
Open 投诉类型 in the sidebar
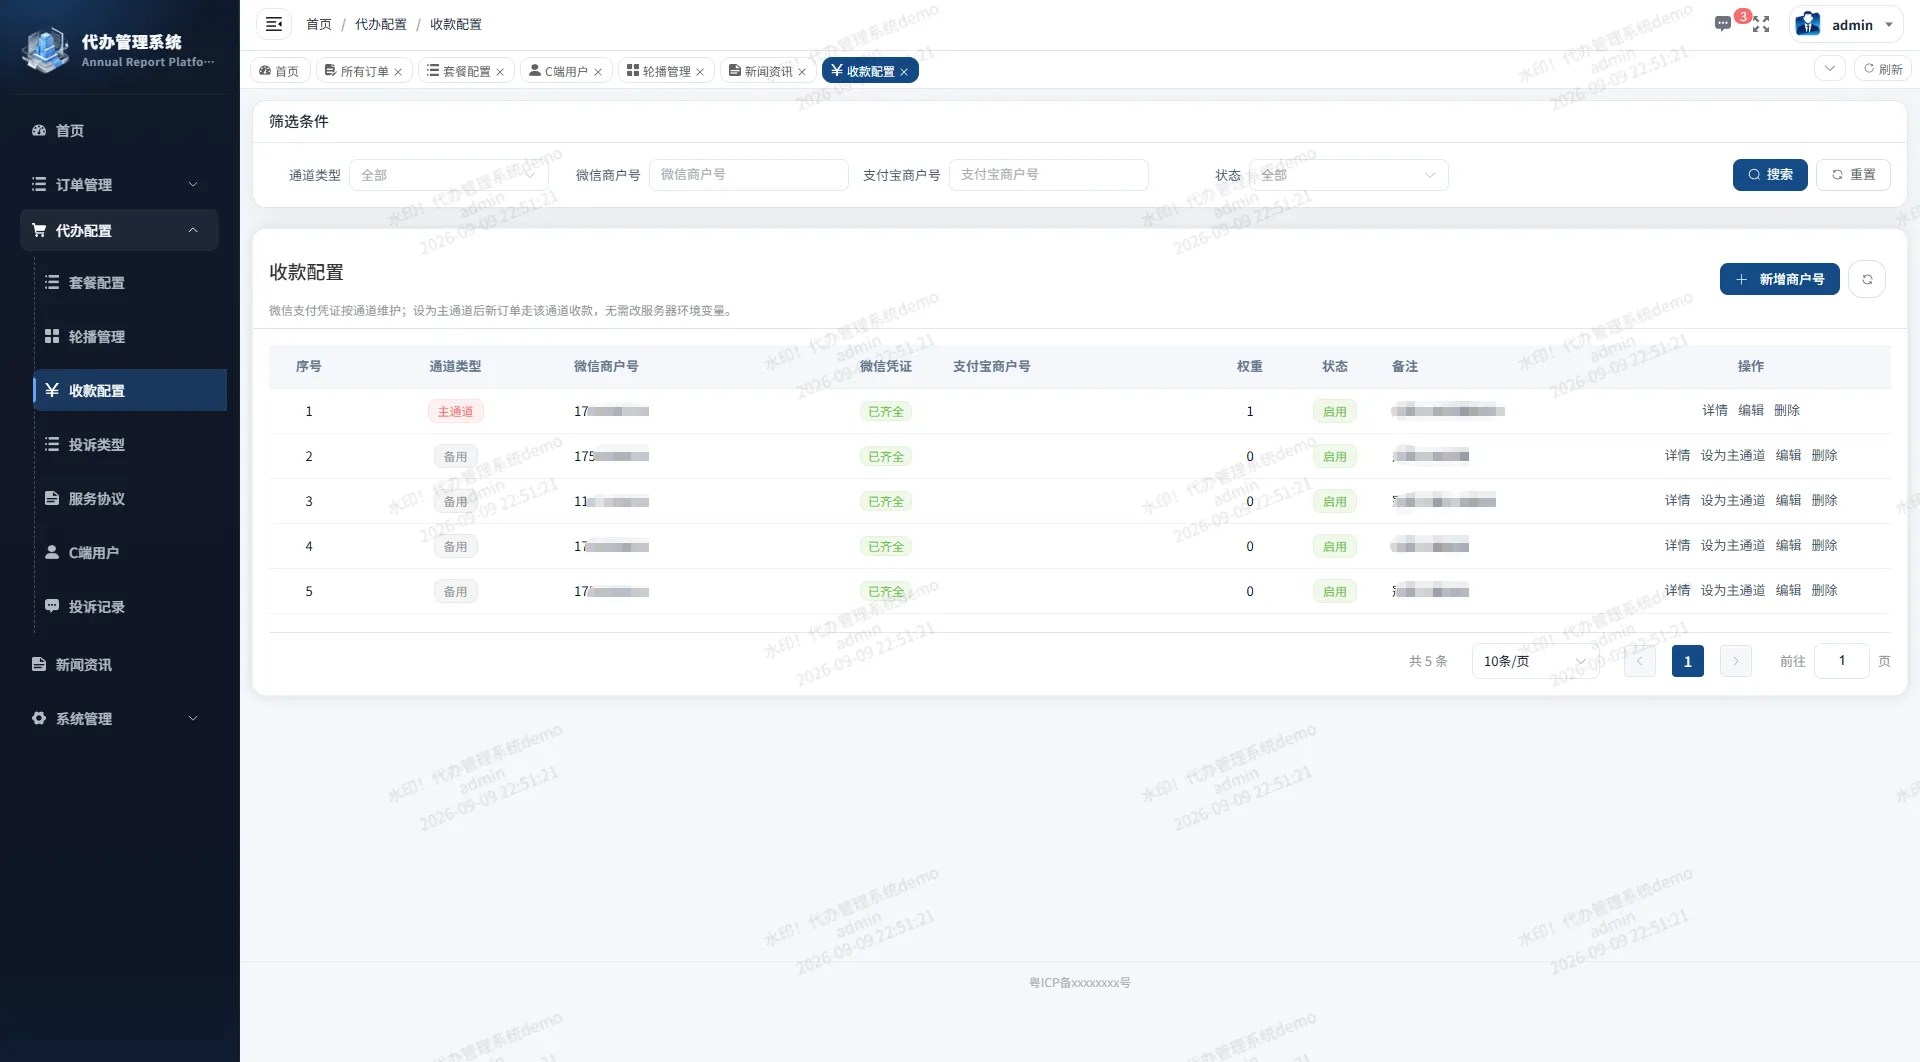pyautogui.click(x=130, y=444)
